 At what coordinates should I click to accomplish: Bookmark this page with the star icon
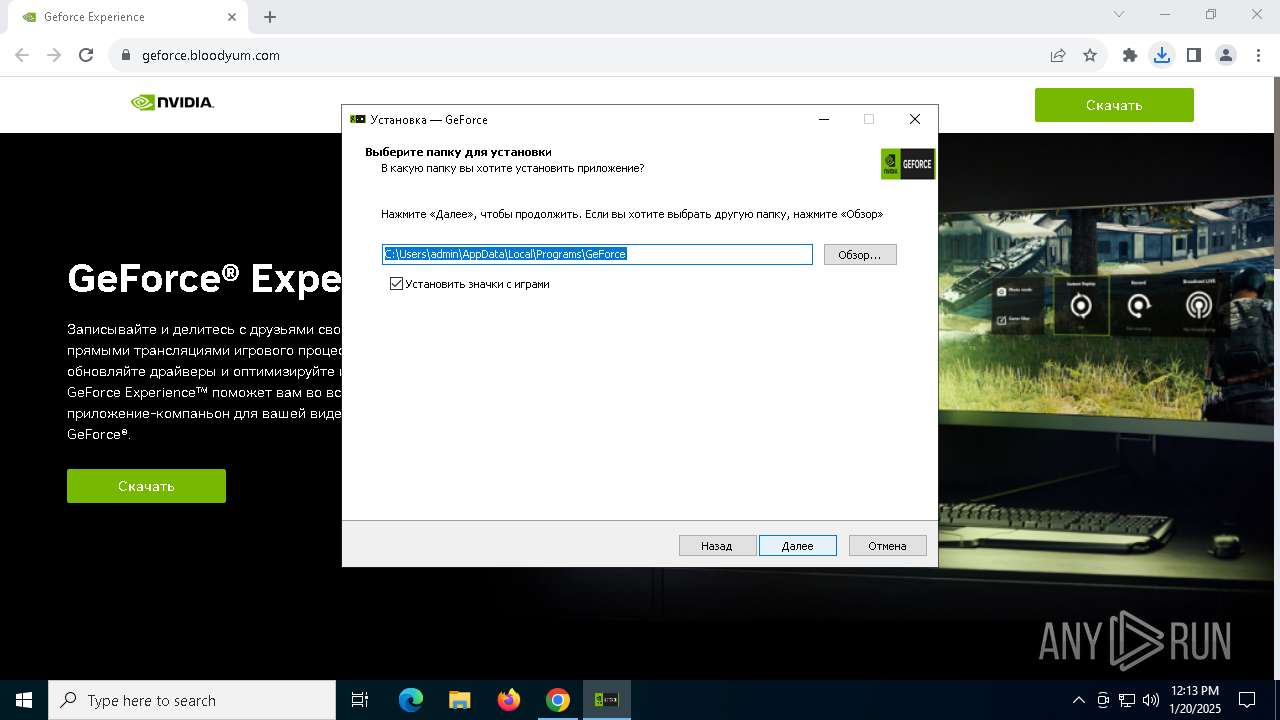tap(1090, 55)
